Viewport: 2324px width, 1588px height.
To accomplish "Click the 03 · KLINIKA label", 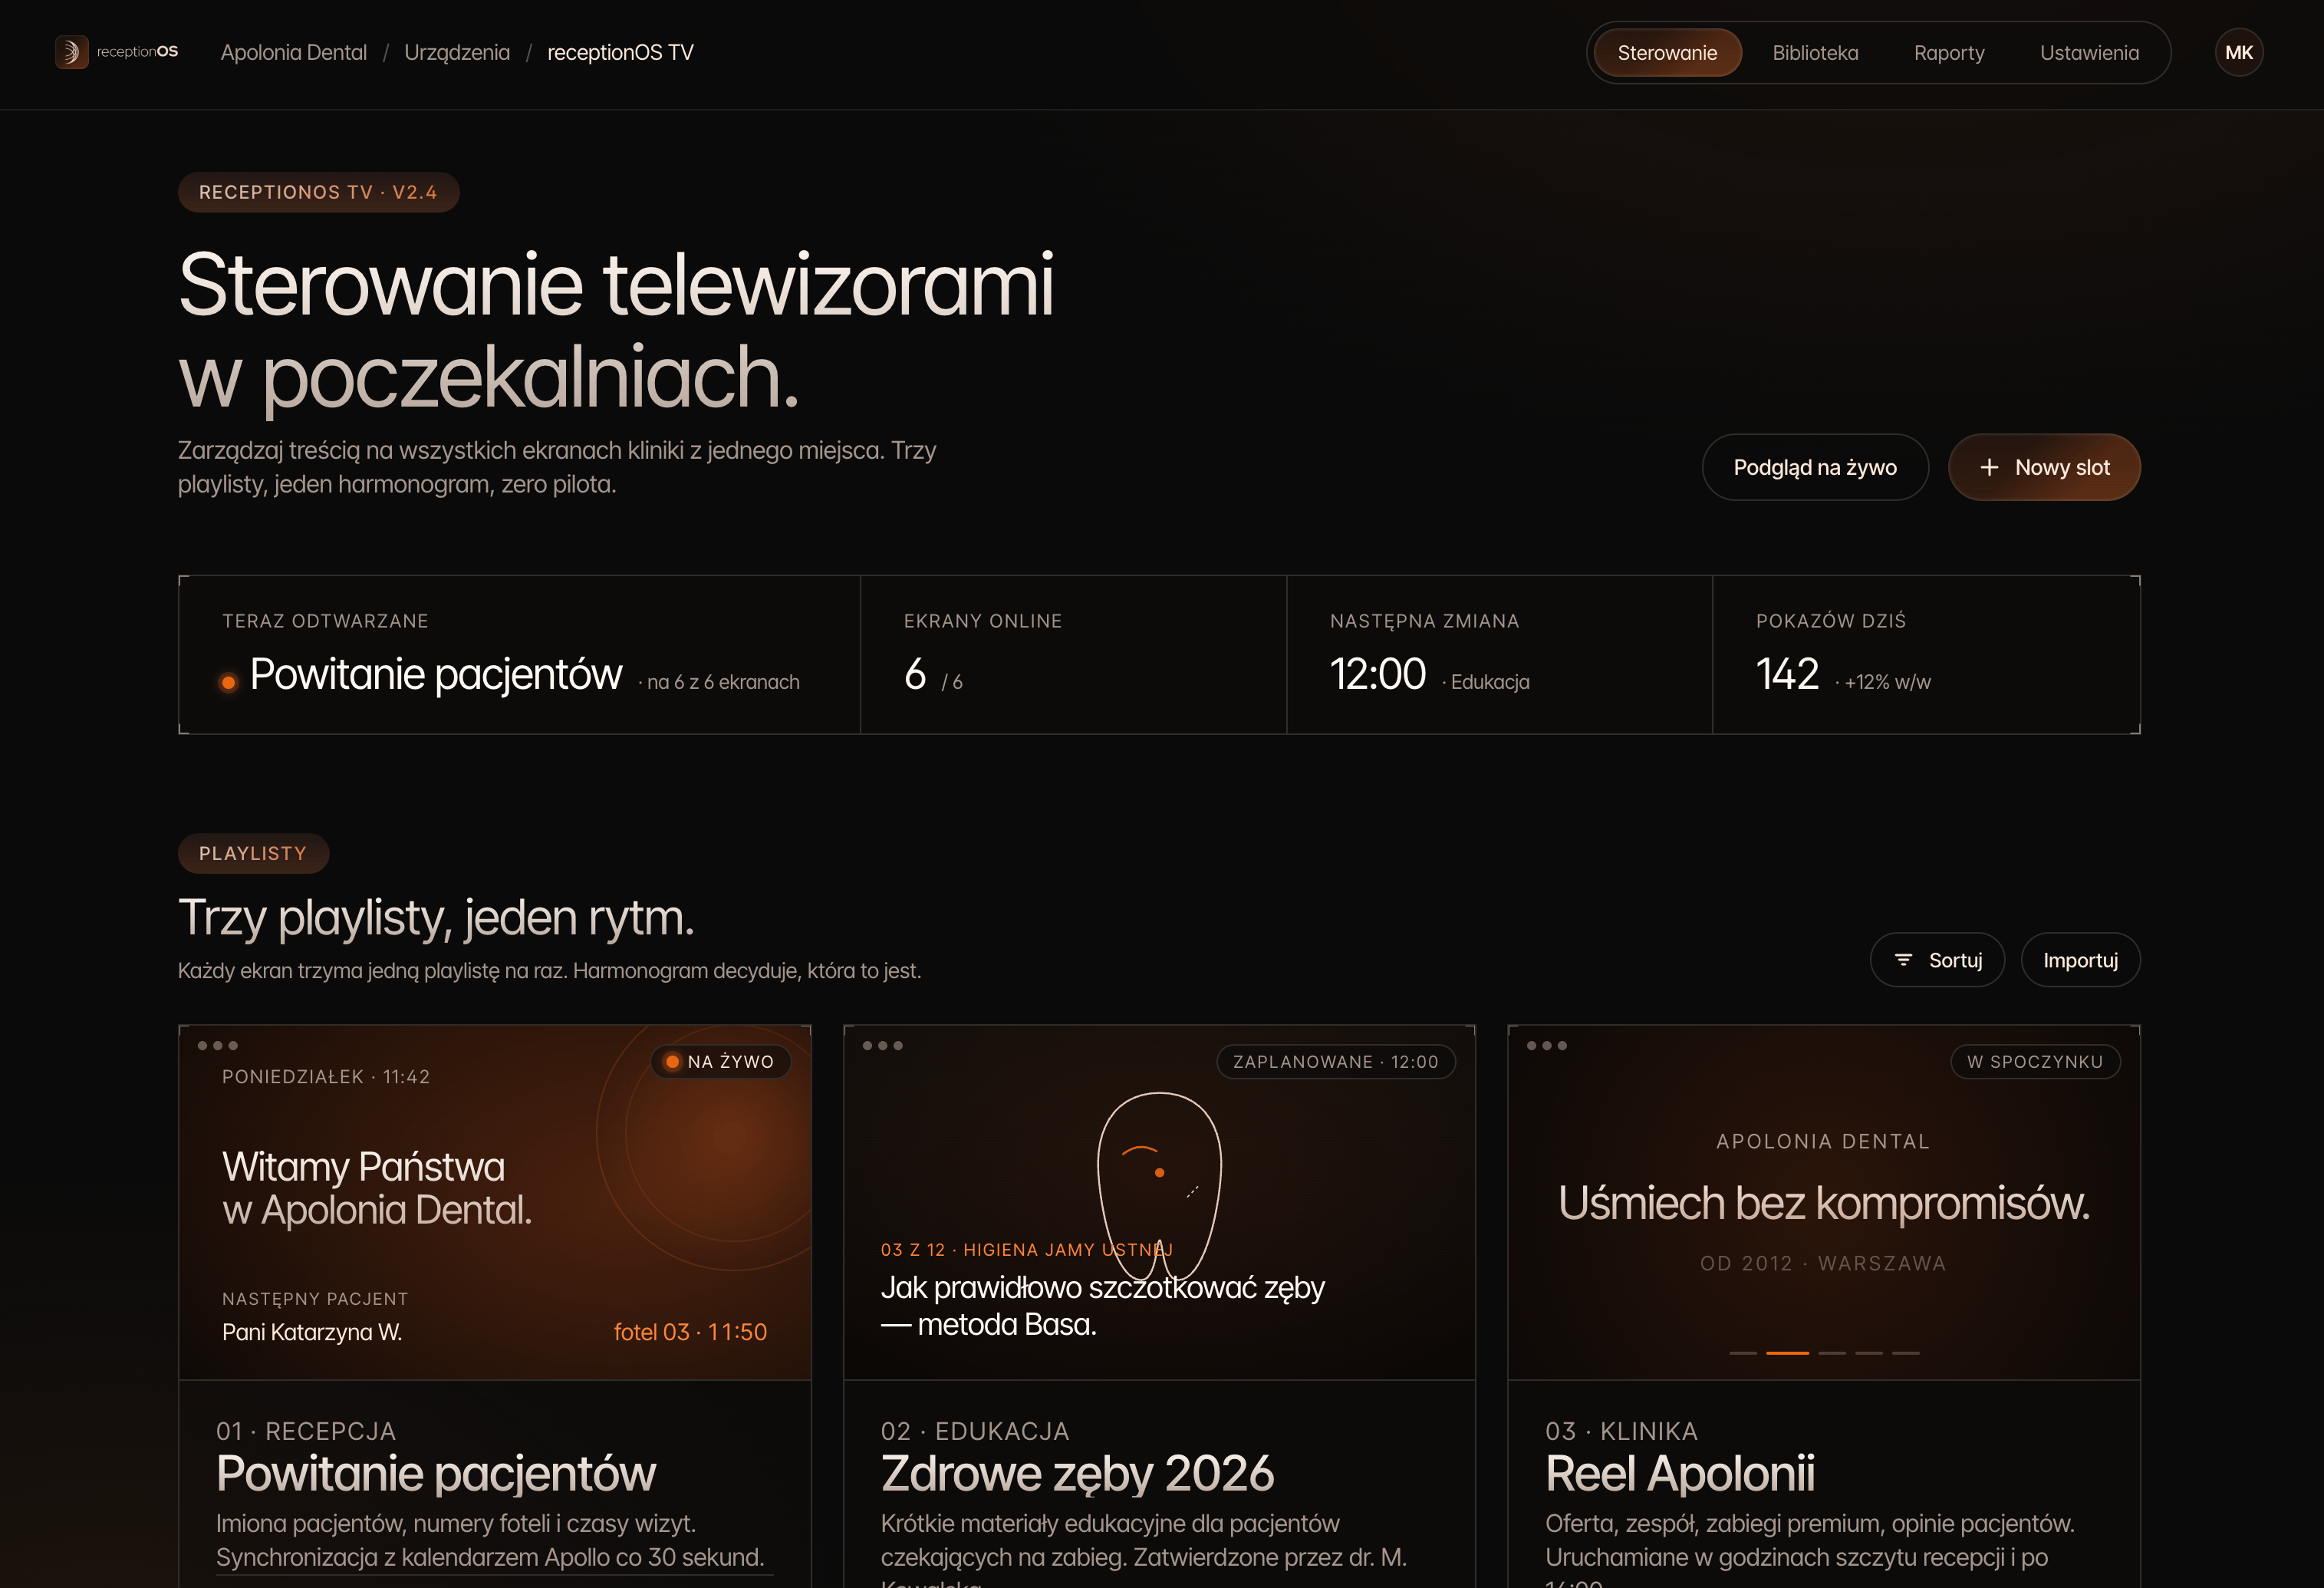I will (x=1621, y=1431).
